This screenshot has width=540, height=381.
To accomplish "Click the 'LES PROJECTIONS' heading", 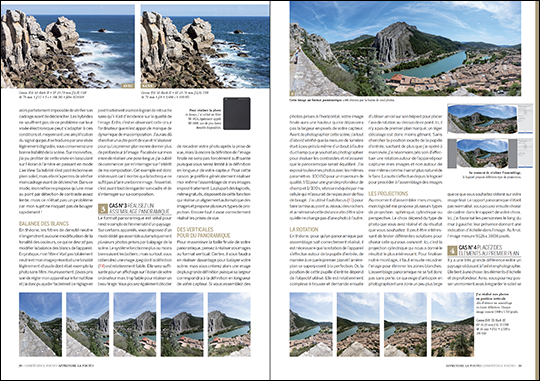I will [x=388, y=194].
